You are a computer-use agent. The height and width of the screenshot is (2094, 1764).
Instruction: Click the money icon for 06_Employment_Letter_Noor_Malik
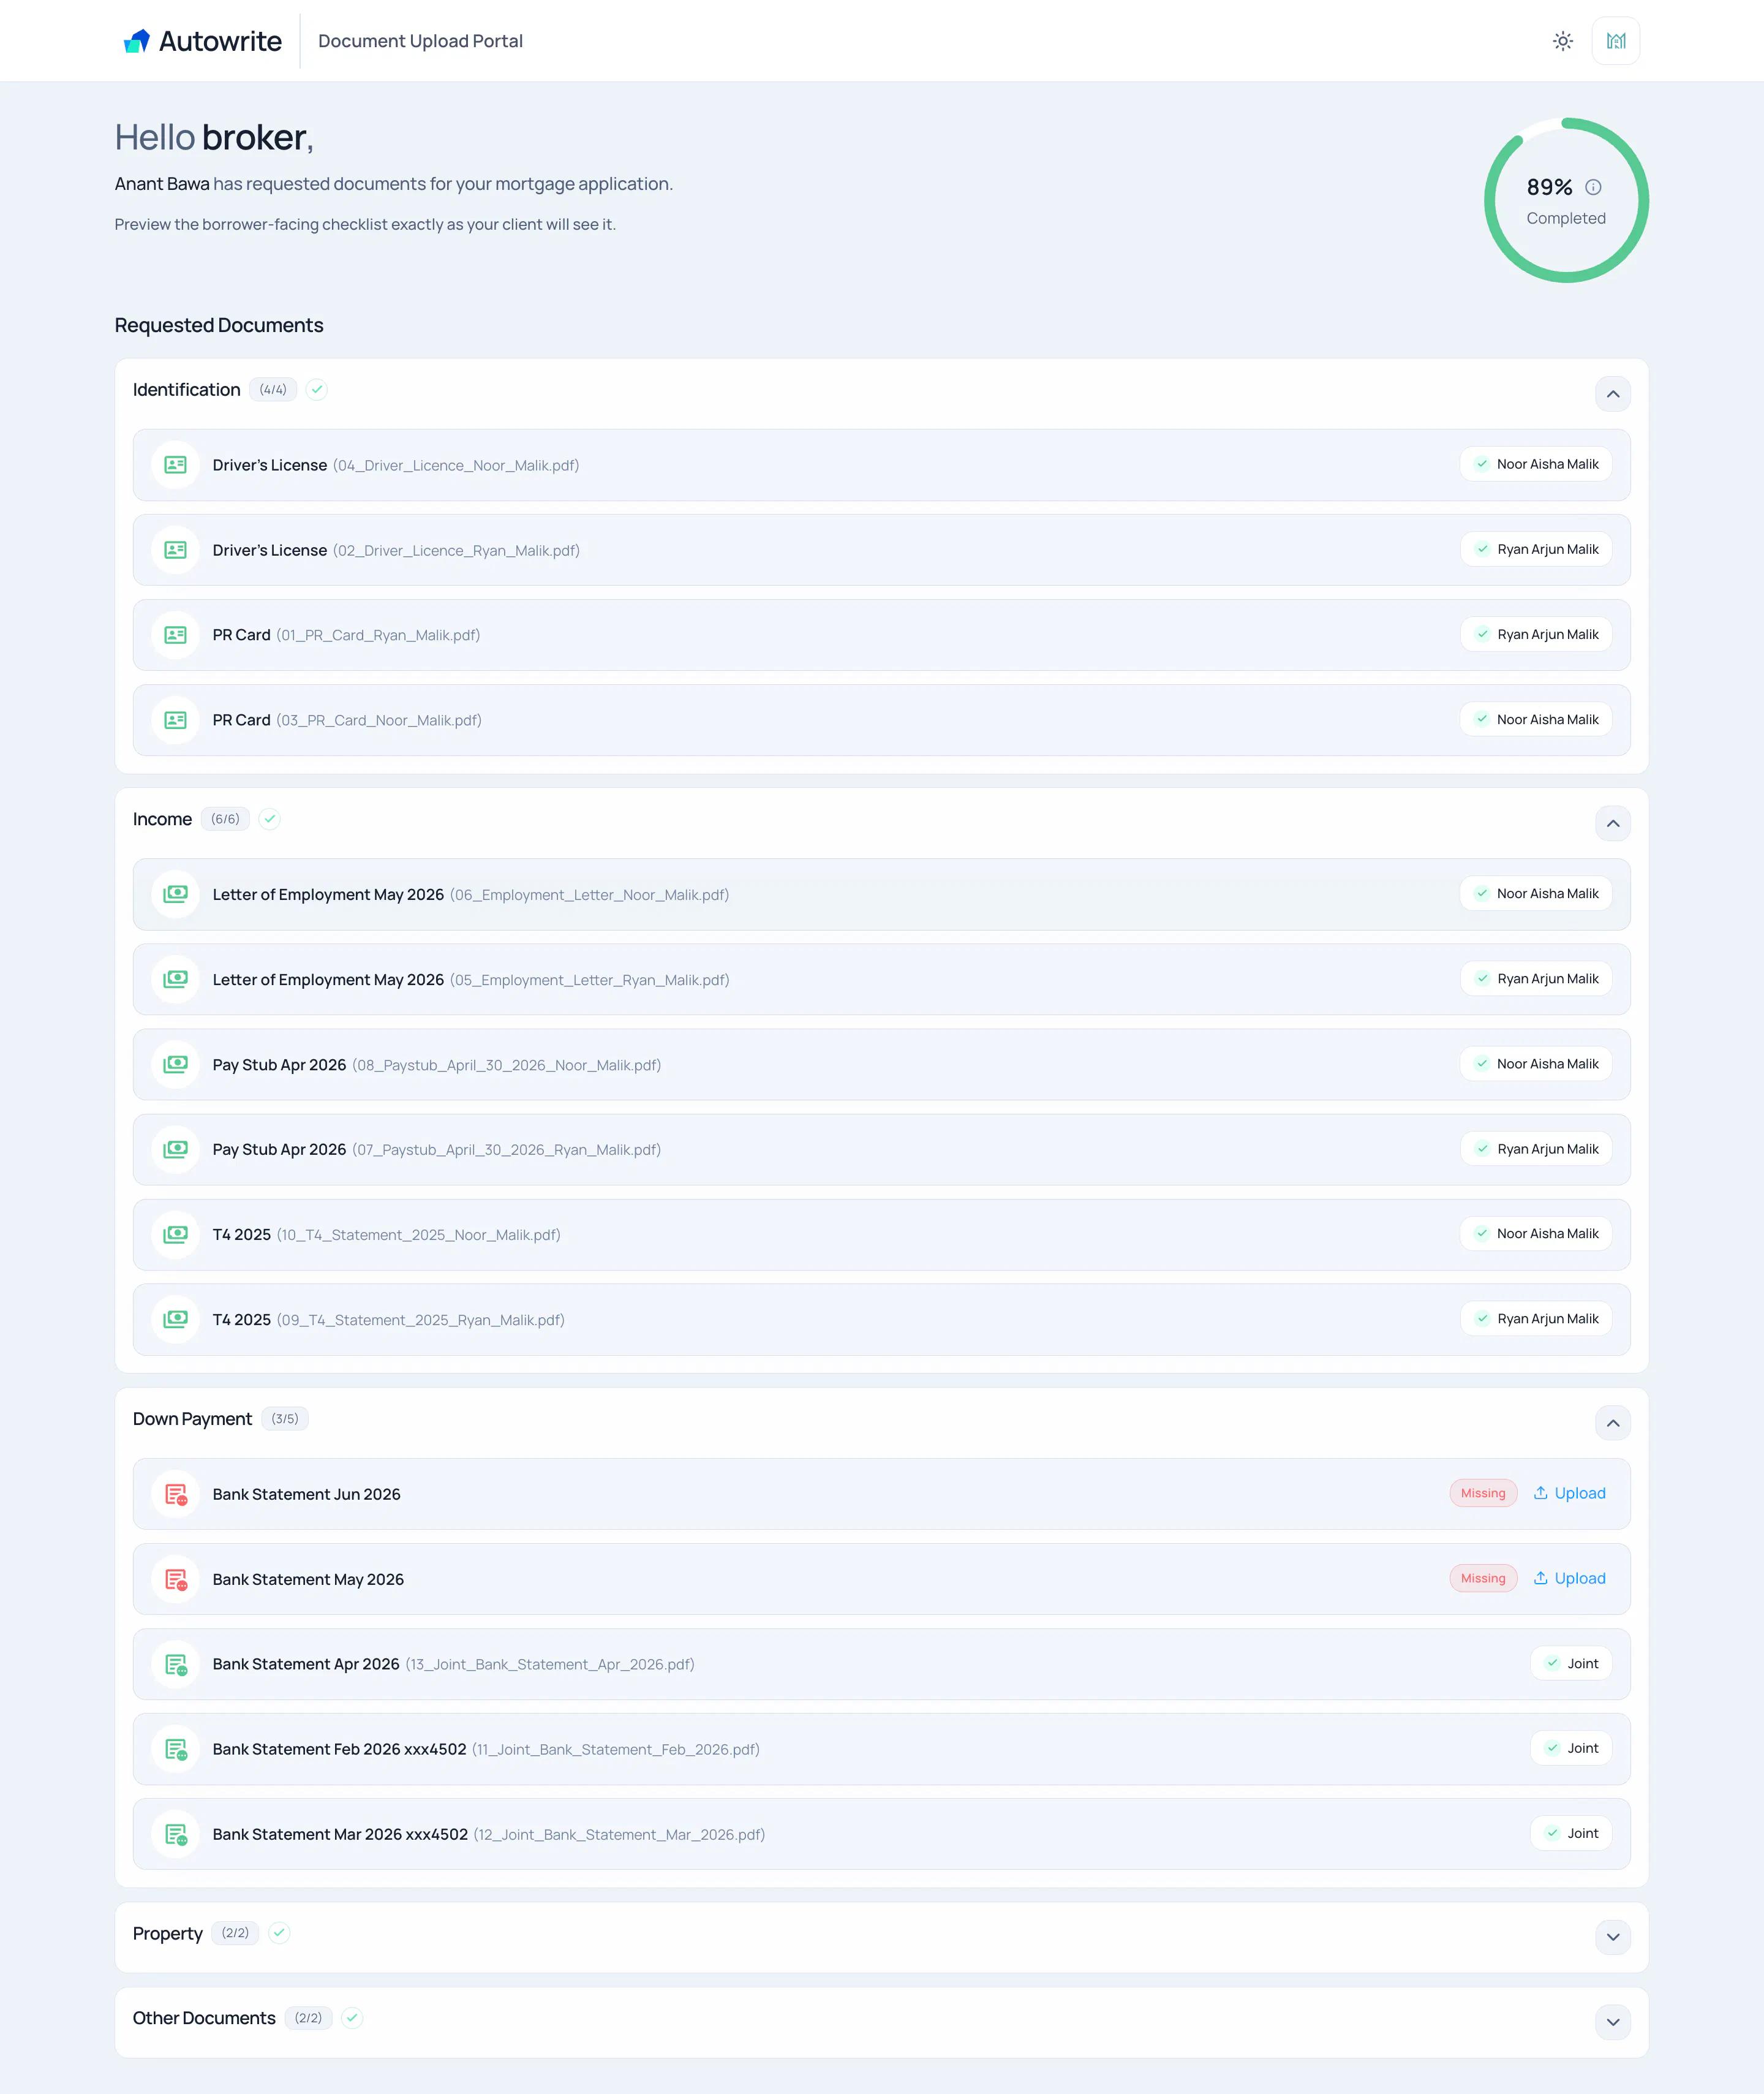(175, 894)
